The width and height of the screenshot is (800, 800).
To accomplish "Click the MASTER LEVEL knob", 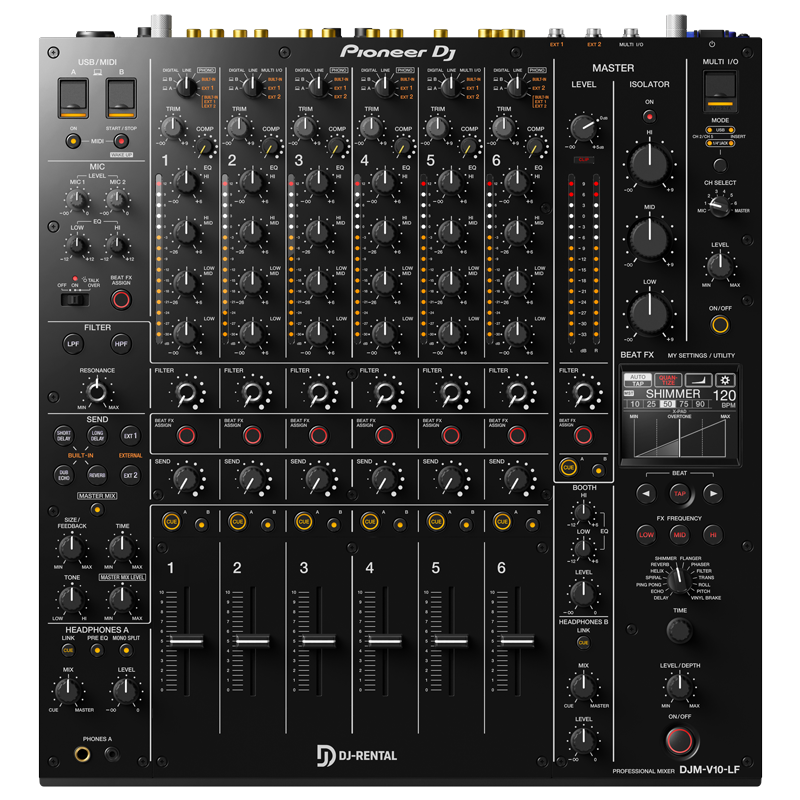I will 583,127.
